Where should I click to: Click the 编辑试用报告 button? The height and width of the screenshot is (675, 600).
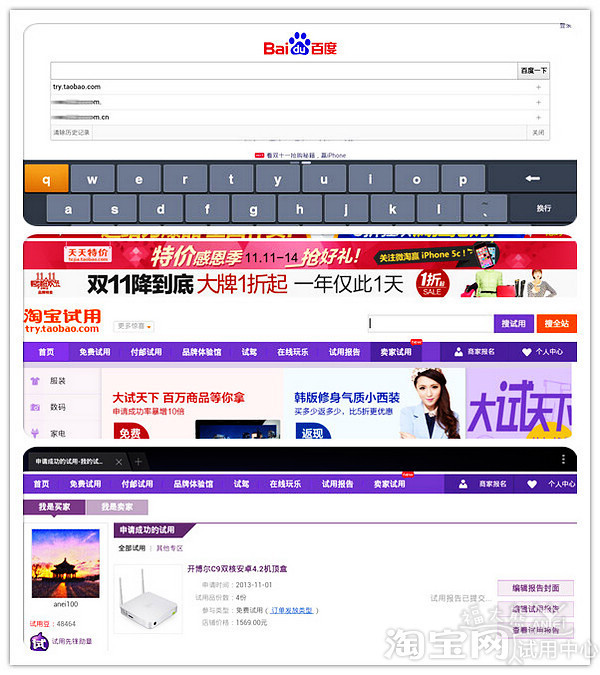535,609
